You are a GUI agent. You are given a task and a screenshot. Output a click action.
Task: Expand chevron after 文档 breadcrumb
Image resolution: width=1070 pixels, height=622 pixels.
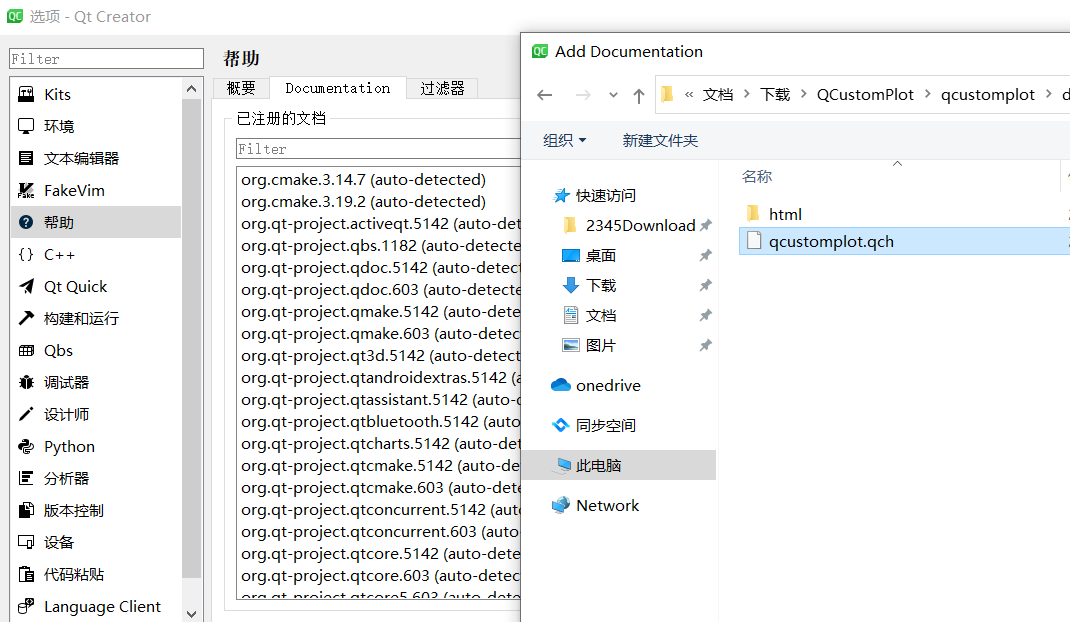(747, 94)
